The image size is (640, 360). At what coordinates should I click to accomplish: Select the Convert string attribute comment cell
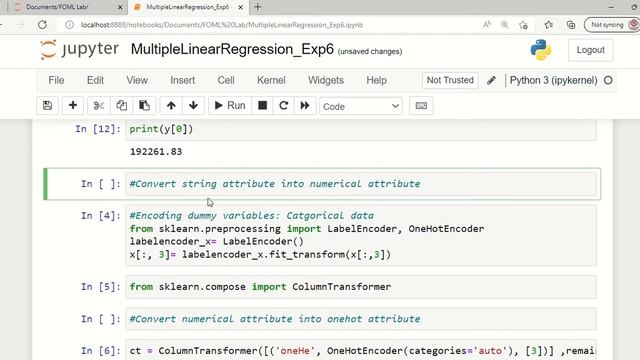click(361, 184)
